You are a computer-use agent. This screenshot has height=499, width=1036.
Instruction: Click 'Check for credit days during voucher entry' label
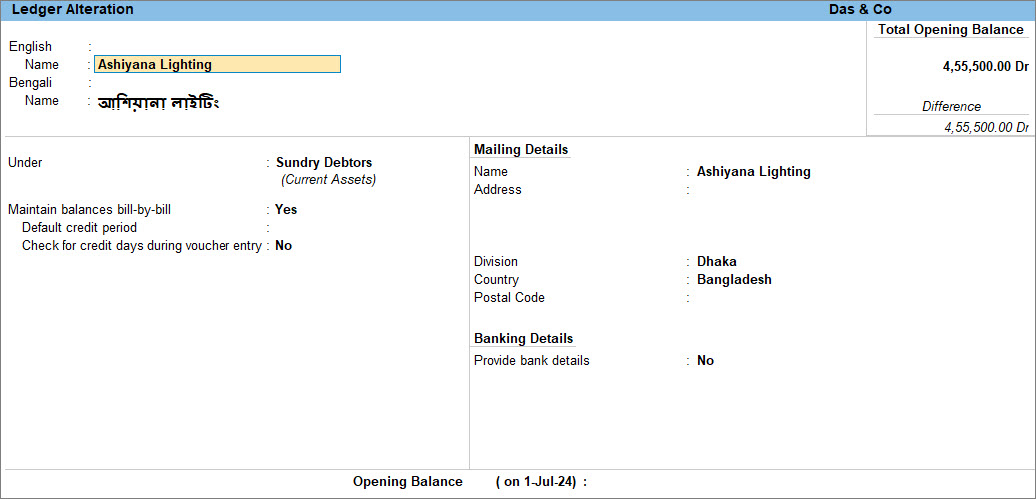tap(141, 245)
